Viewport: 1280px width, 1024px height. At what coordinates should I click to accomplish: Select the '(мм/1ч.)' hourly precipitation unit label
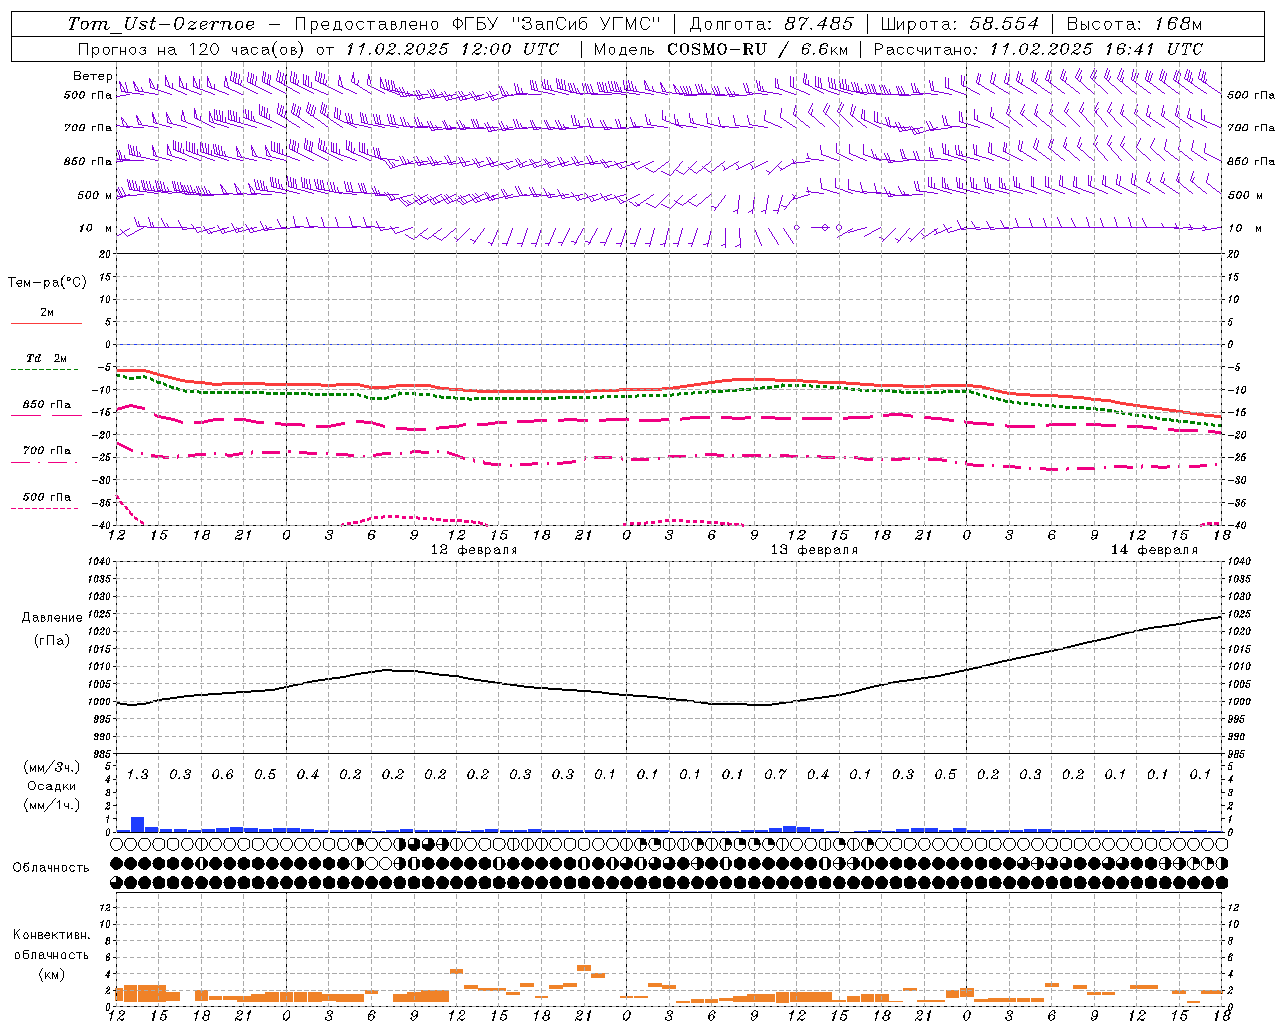(x=51, y=805)
